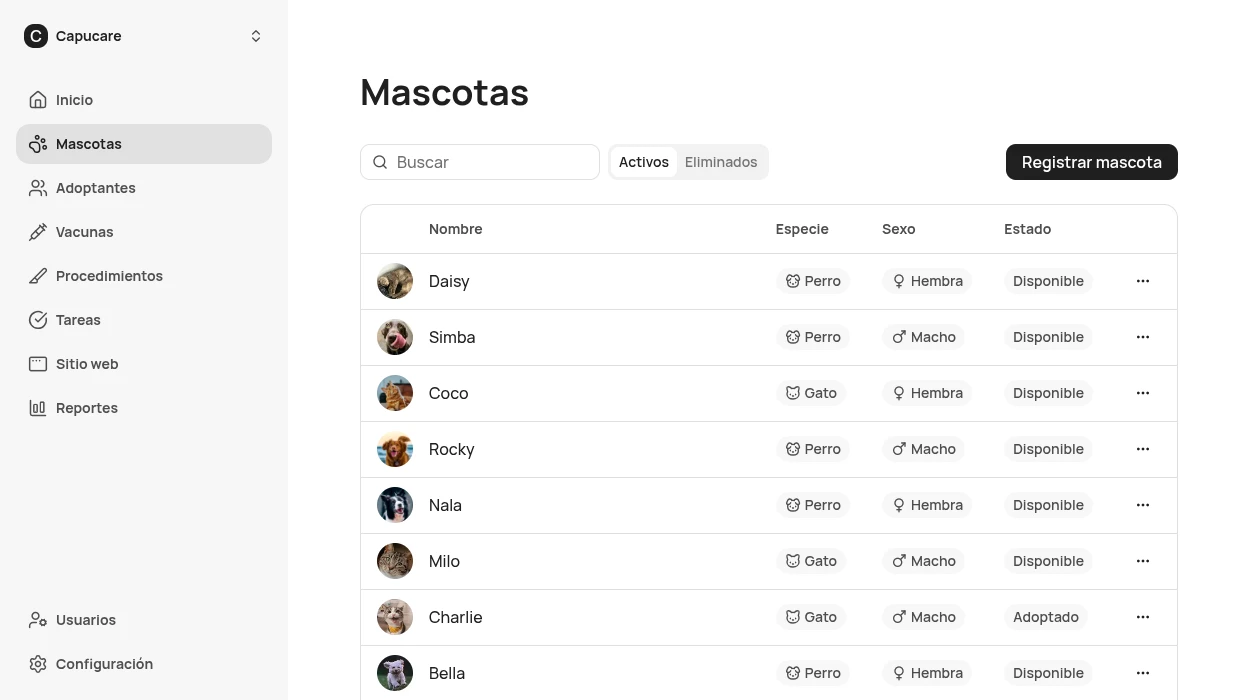Open the three-dot menu for Rocky

pyautogui.click(x=1143, y=449)
